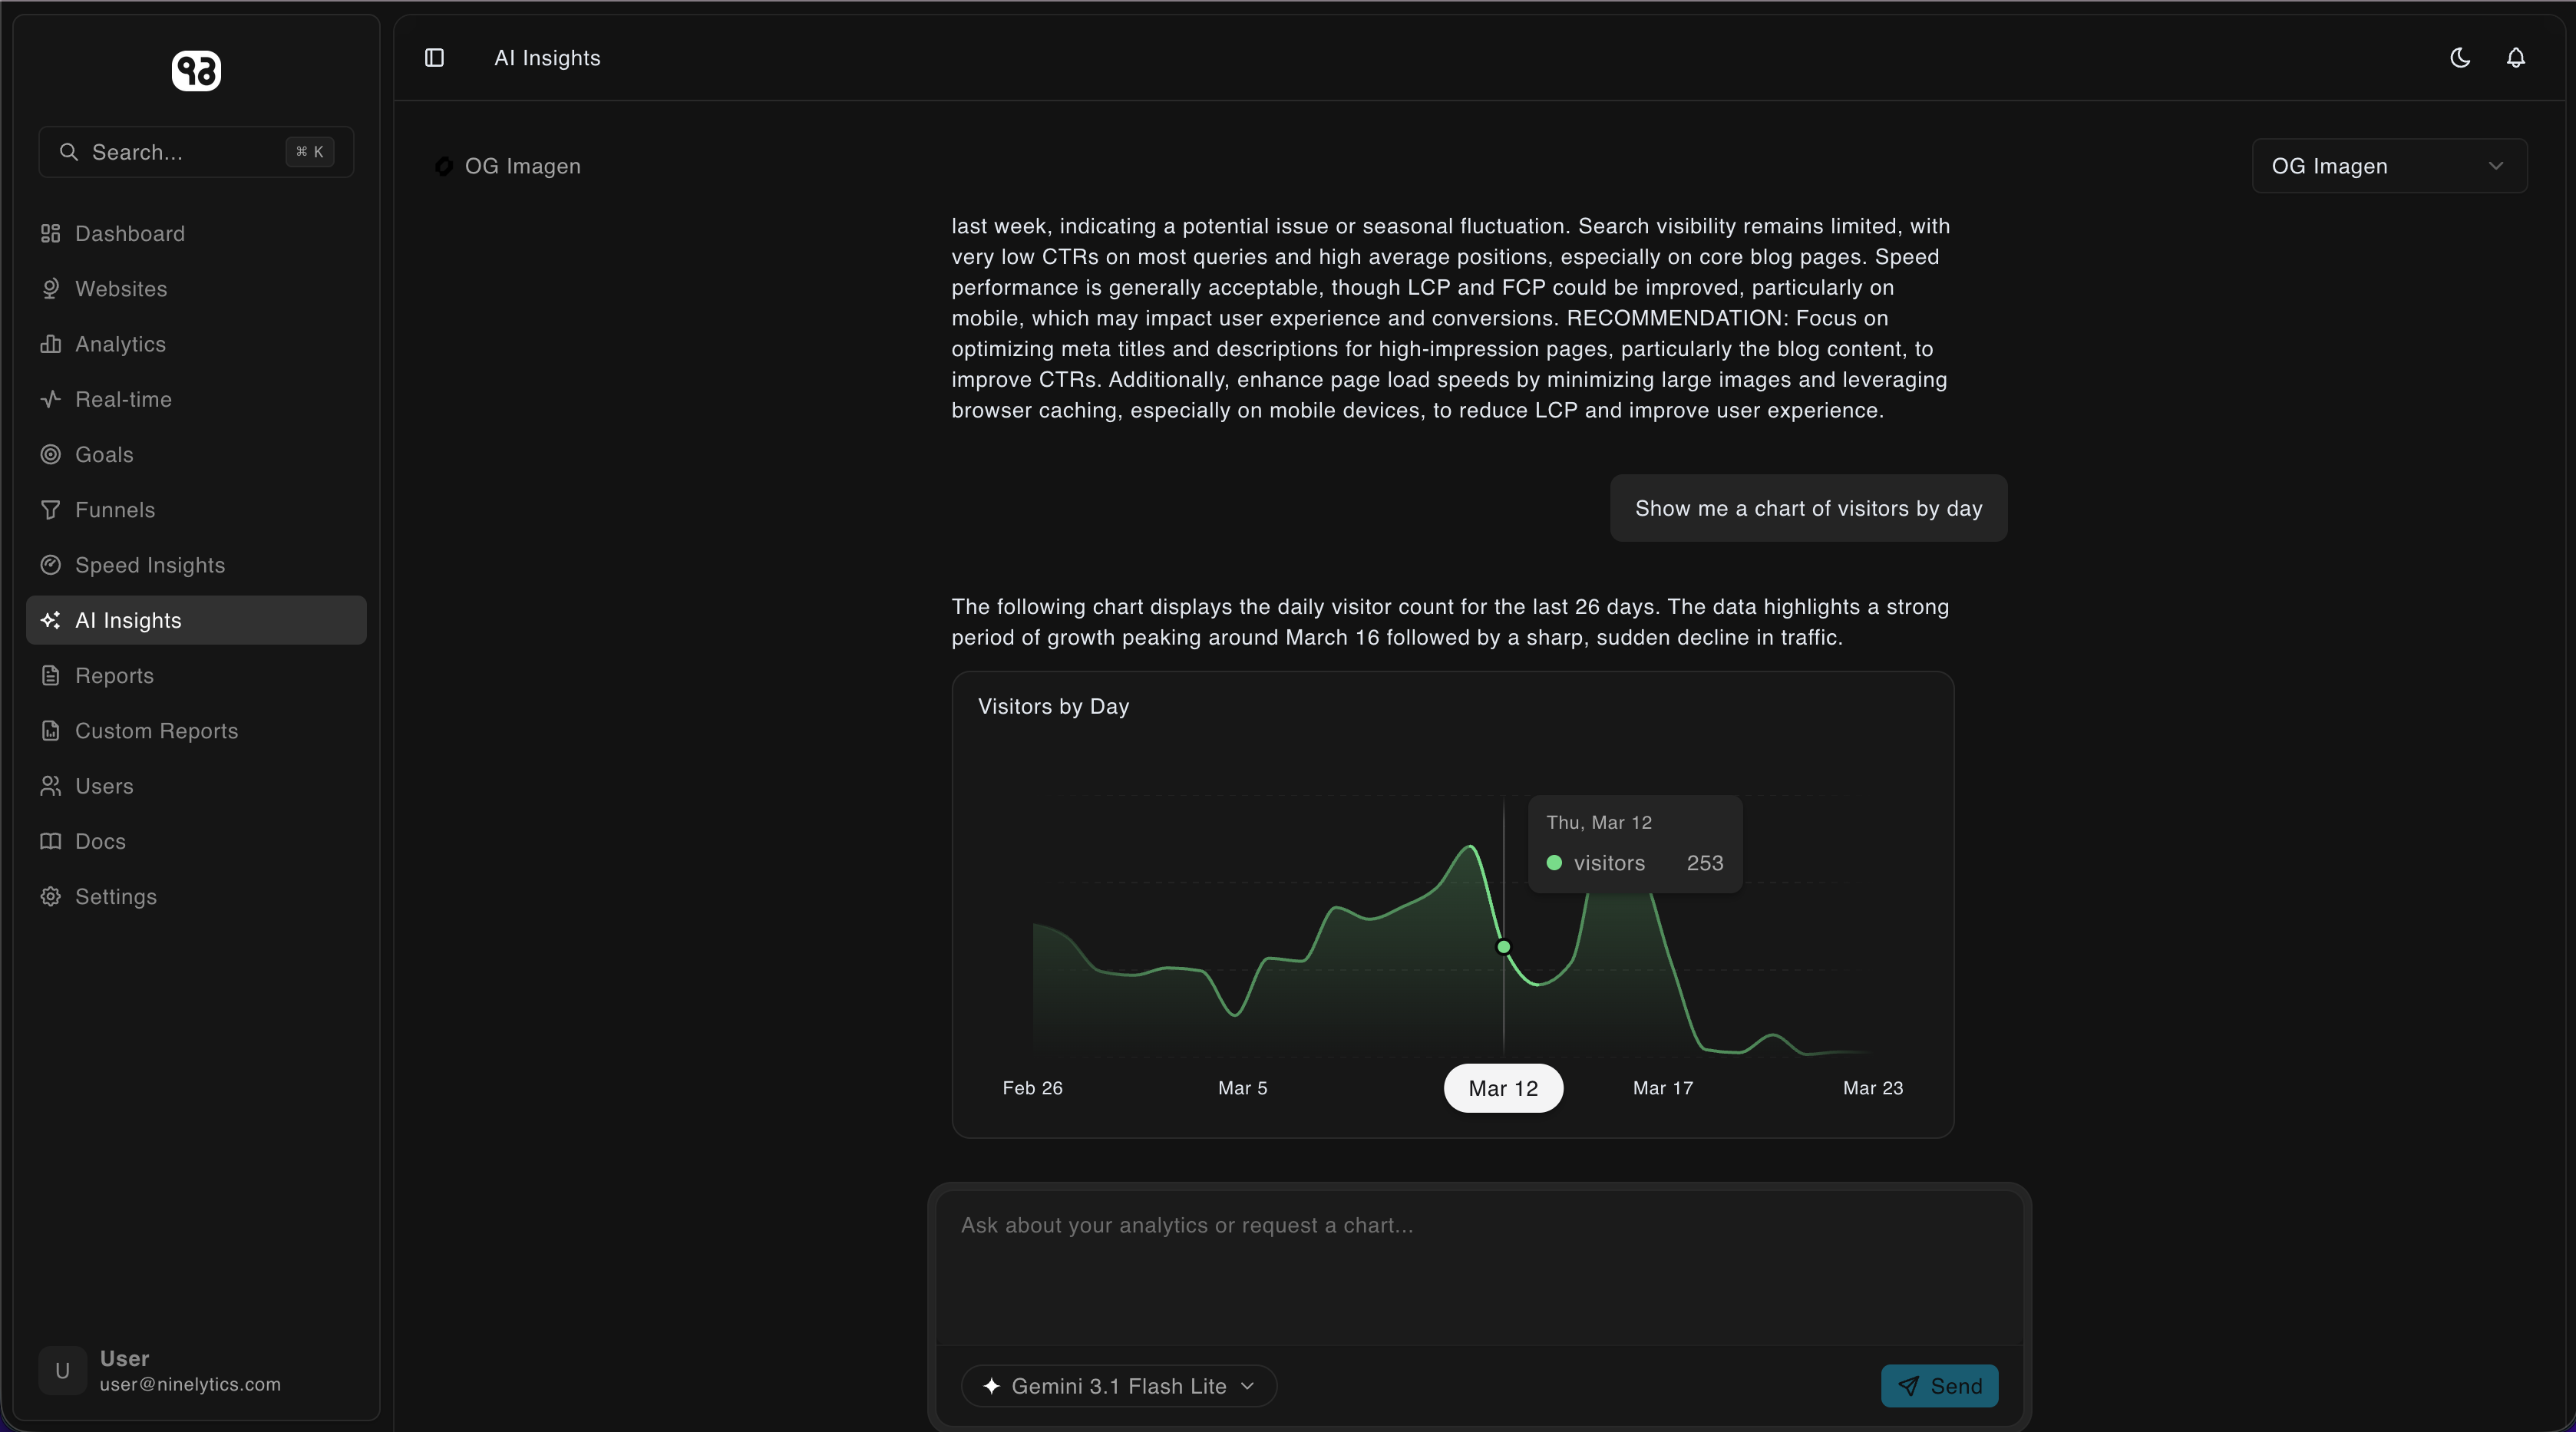The height and width of the screenshot is (1432, 2576).
Task: Click the notifications bell icon
Action: 2516,57
